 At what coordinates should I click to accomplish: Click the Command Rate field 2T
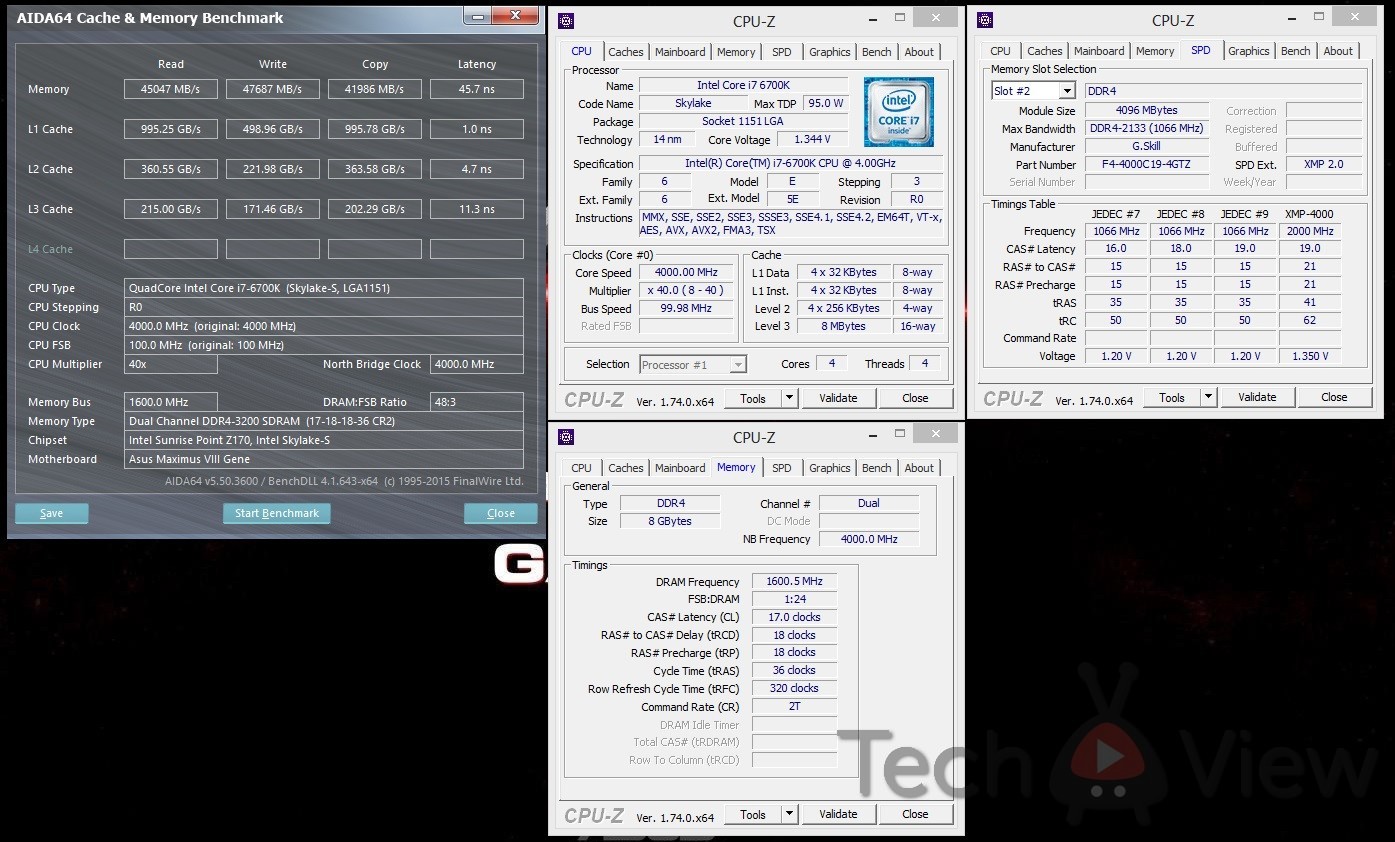click(x=794, y=706)
